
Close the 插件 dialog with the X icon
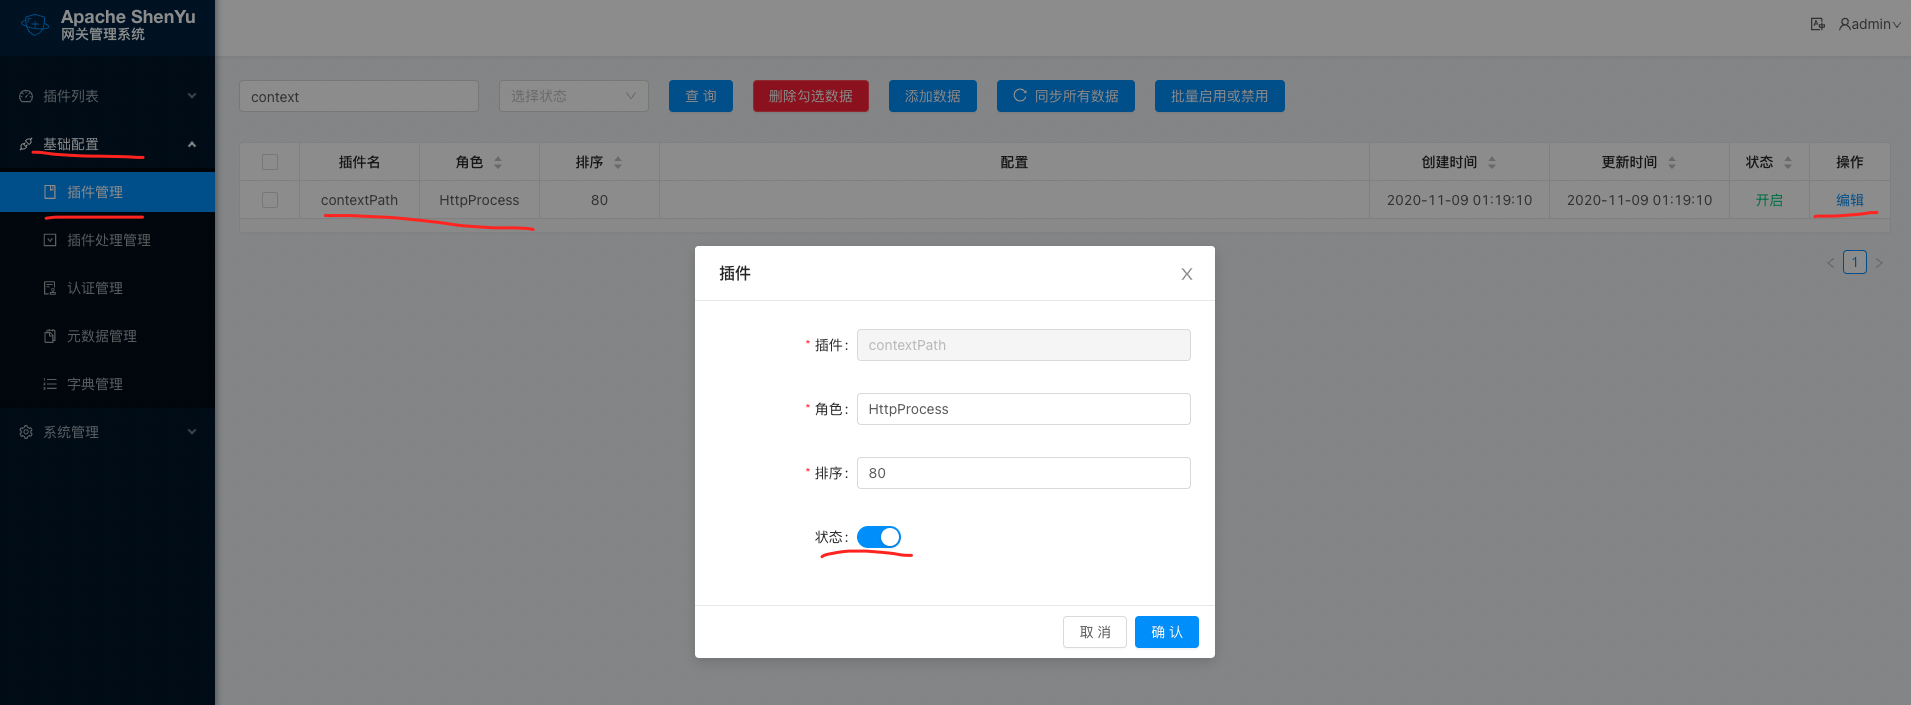coord(1186,274)
